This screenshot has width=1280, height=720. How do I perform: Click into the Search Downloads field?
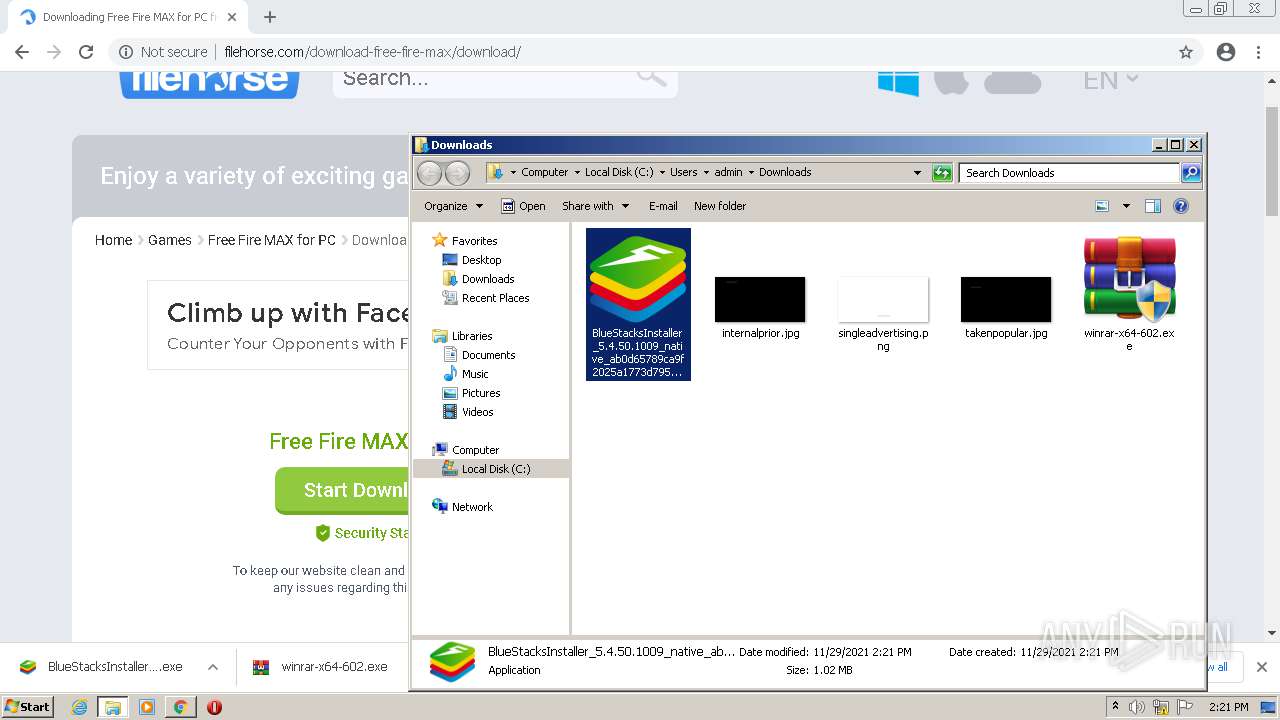tap(1069, 173)
